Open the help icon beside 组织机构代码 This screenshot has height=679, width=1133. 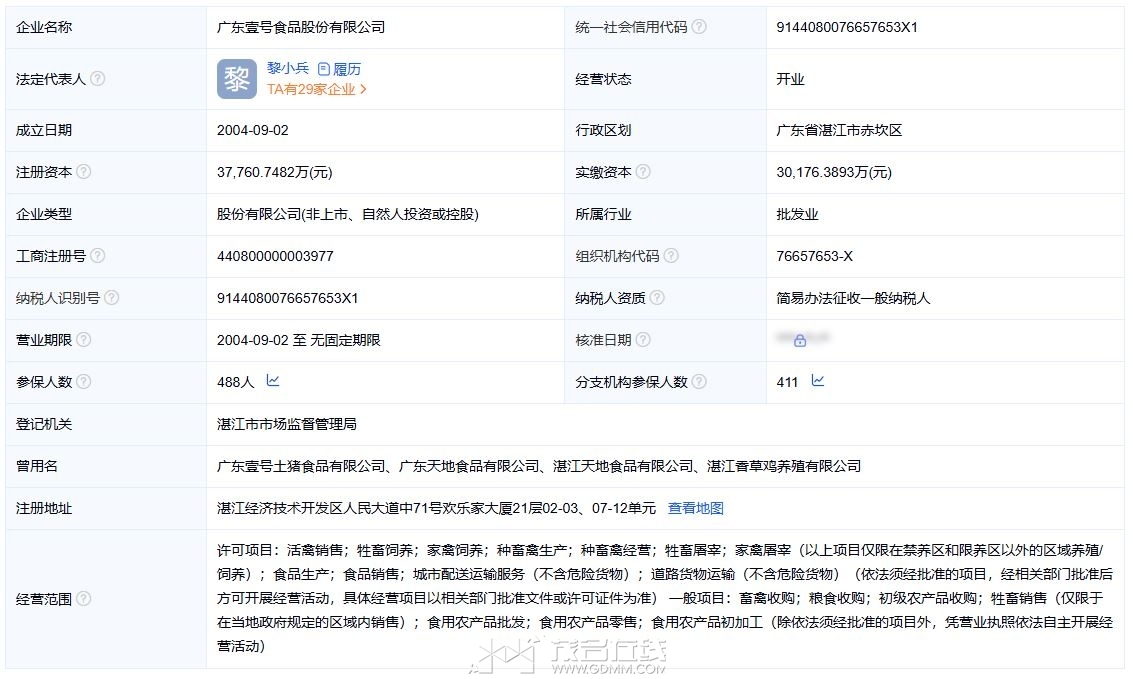click(671, 256)
